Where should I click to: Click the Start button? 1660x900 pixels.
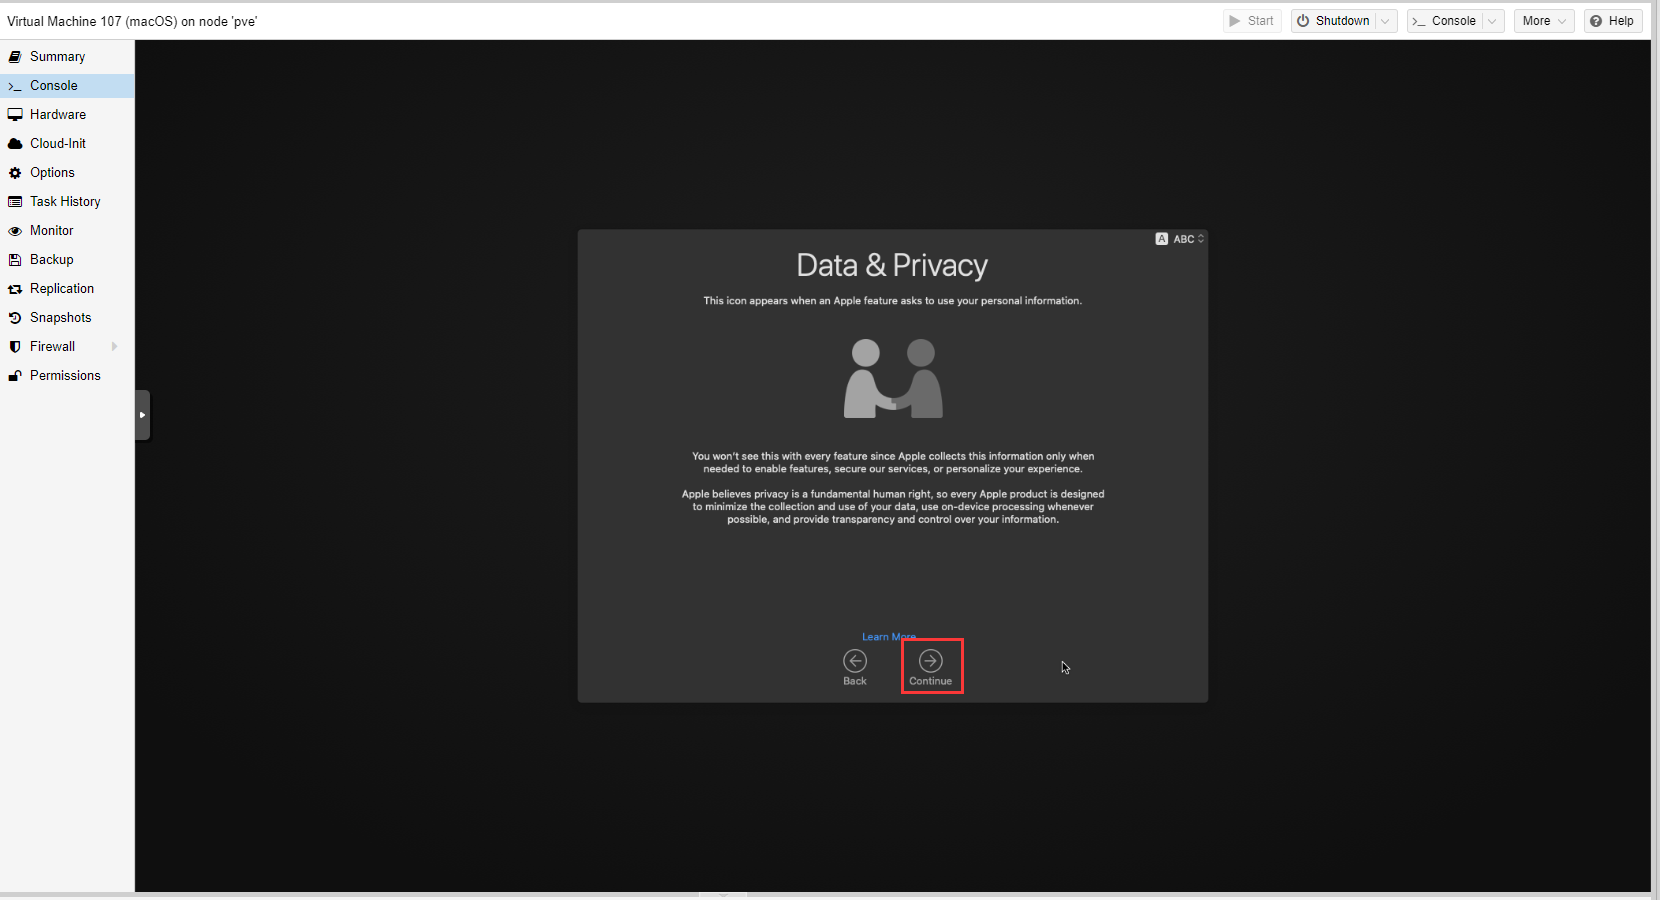click(x=1252, y=21)
